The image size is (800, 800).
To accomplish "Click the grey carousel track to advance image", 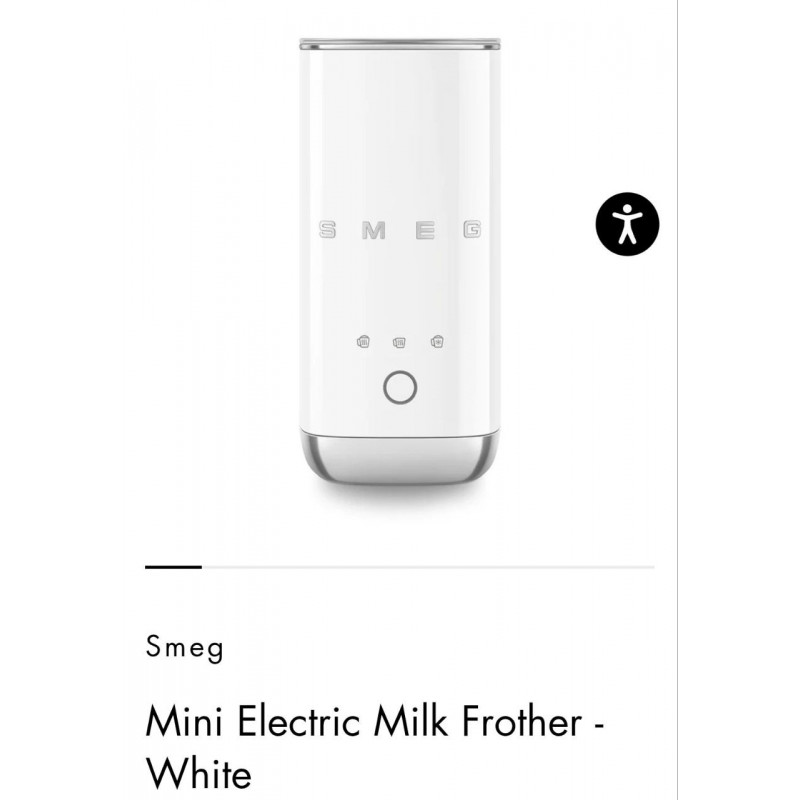I will [430, 567].
